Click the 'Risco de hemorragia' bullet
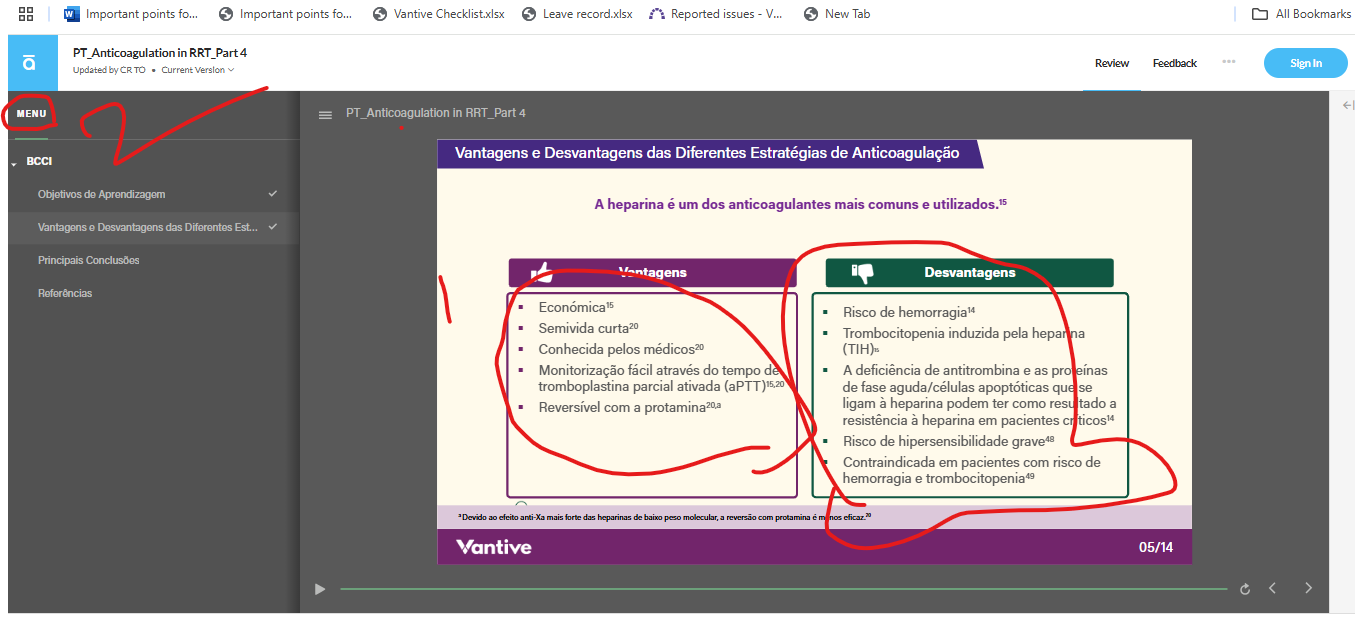Image resolution: width=1355 pixels, height=617 pixels. click(x=909, y=312)
